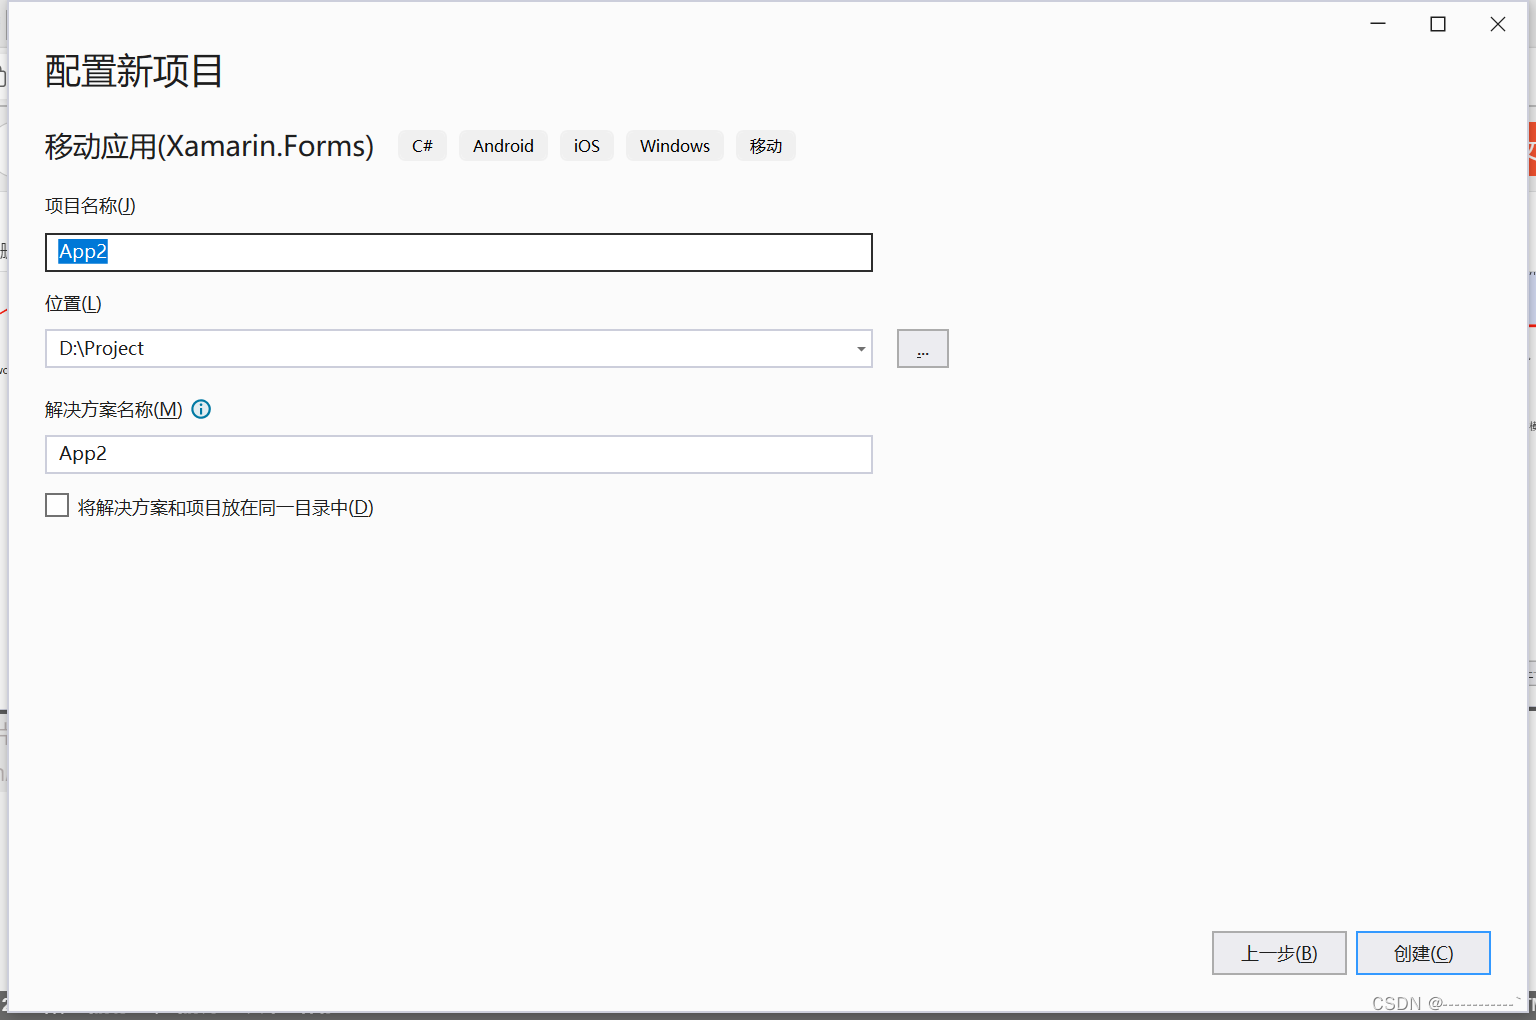Image resolution: width=1536 pixels, height=1020 pixels.
Task: Browse for location with the ... button
Action: click(x=922, y=349)
